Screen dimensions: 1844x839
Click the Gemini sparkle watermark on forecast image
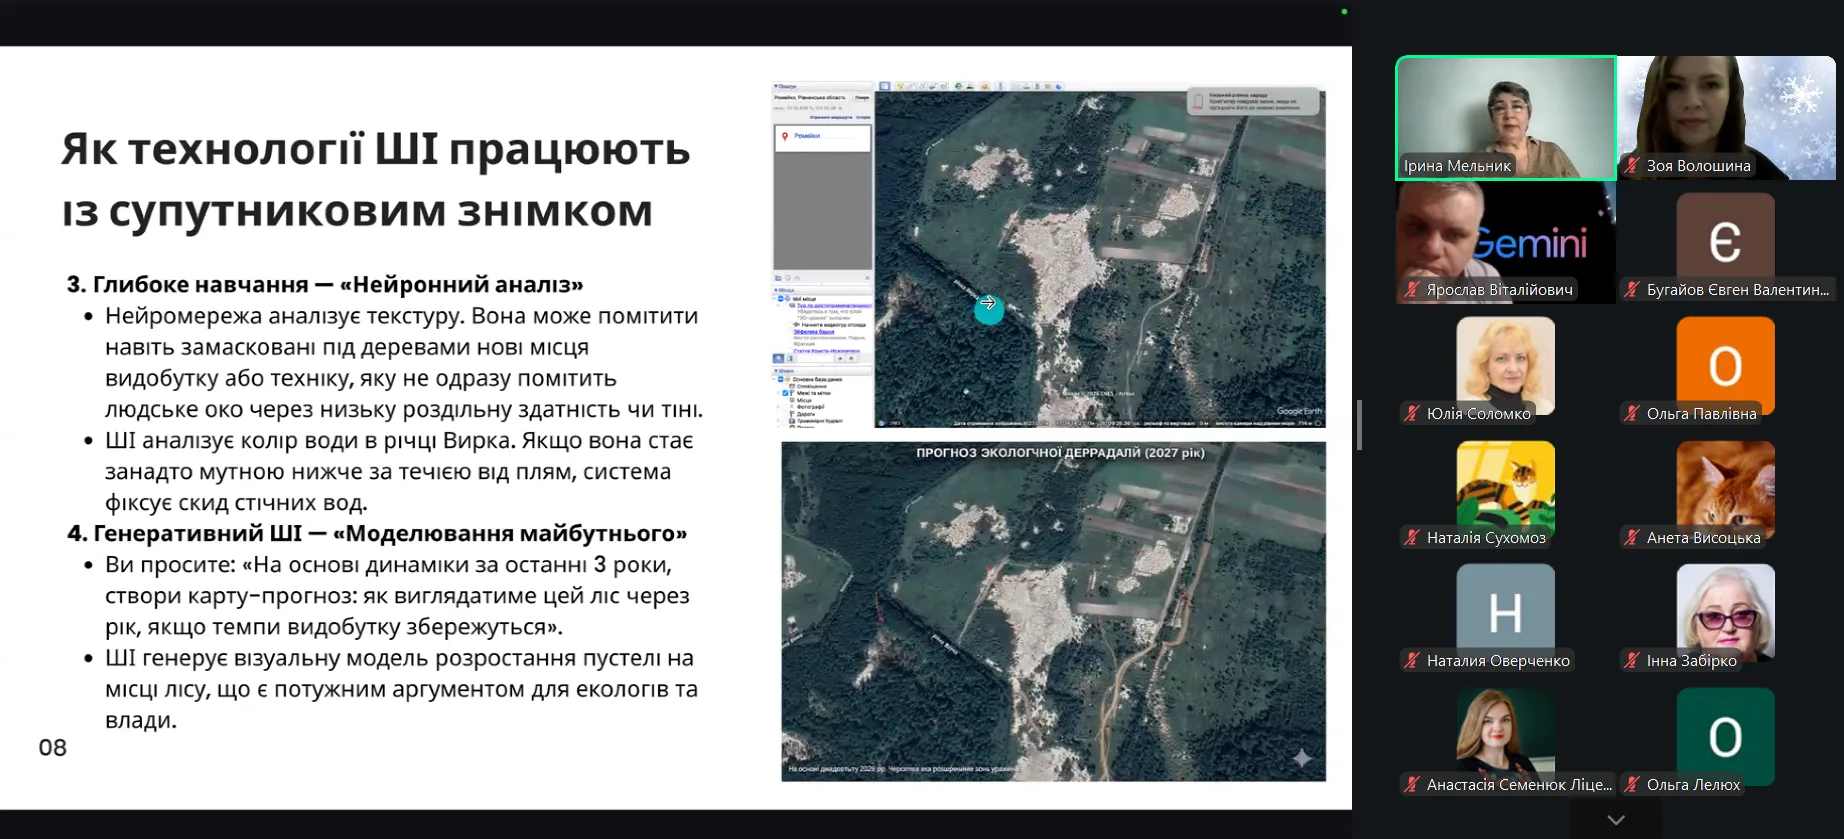(1301, 758)
